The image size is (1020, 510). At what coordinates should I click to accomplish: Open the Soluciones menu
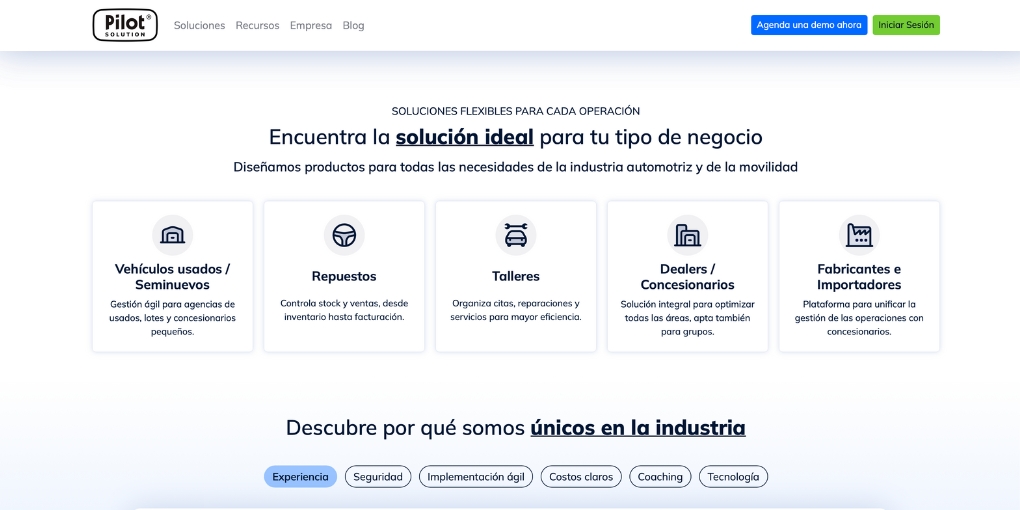coord(199,25)
